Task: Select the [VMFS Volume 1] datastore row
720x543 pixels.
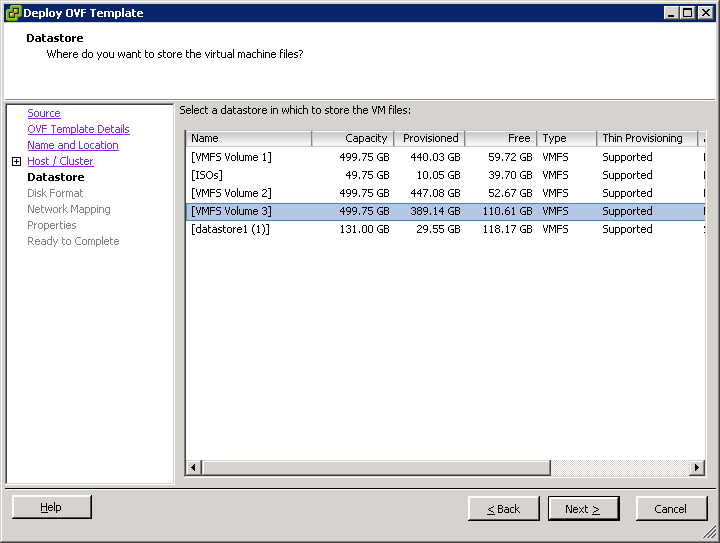Action: point(445,157)
